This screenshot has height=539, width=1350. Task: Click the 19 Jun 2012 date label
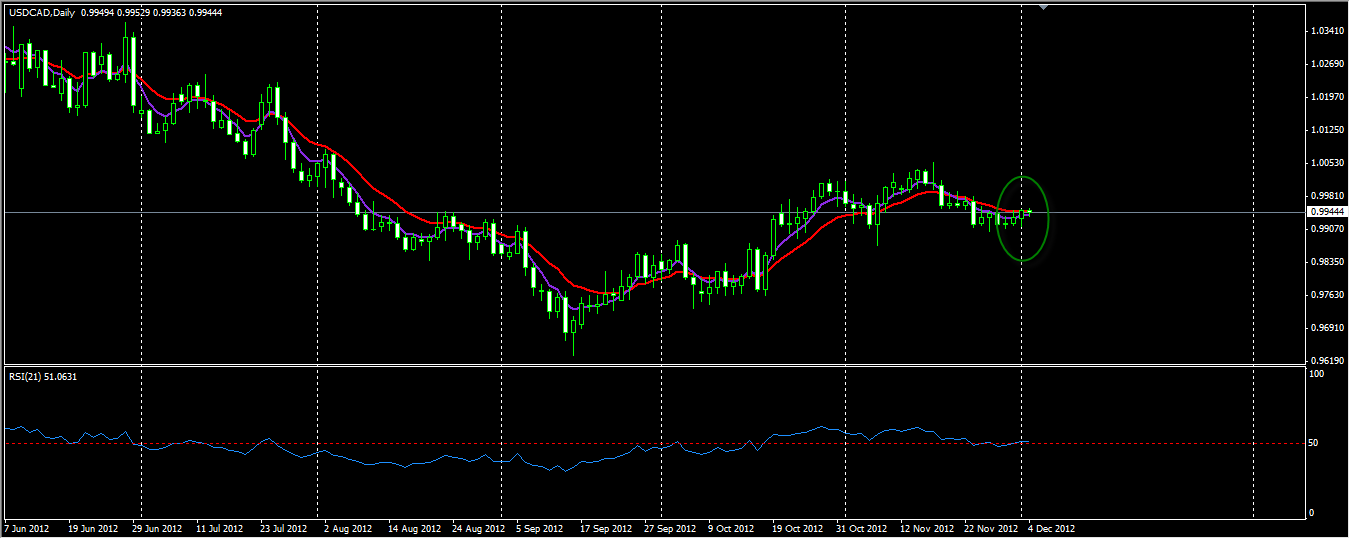(94, 528)
